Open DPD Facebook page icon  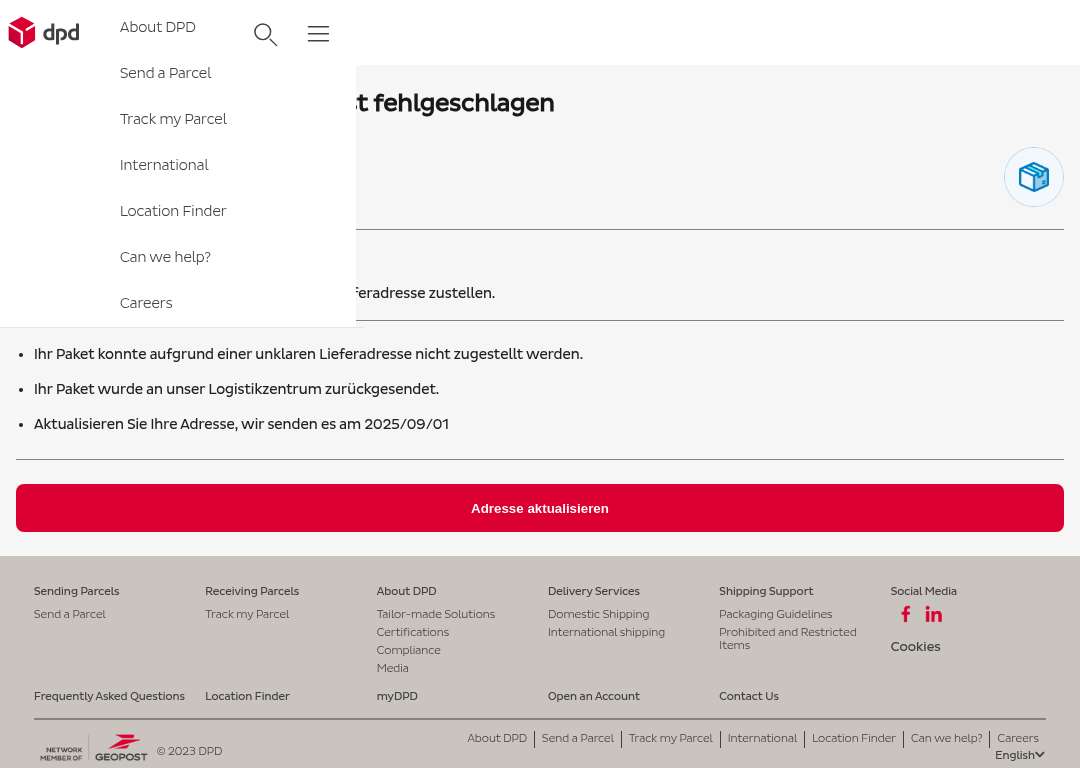click(x=905, y=614)
